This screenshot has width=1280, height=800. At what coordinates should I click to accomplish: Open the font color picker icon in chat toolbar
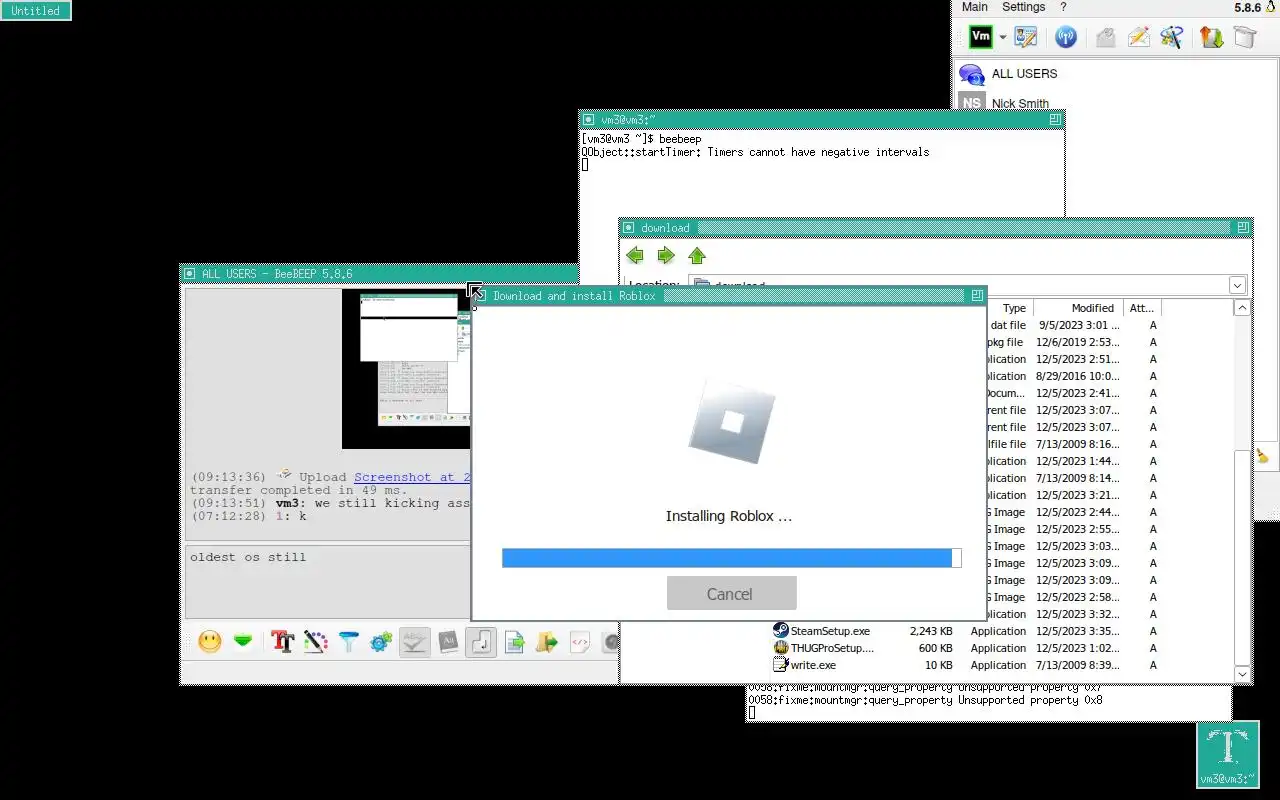[316, 642]
